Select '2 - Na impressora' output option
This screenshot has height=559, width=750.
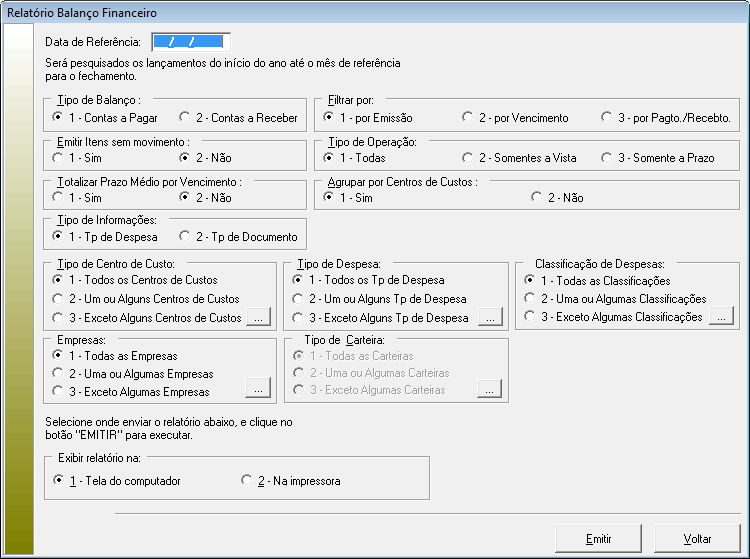pos(247,481)
